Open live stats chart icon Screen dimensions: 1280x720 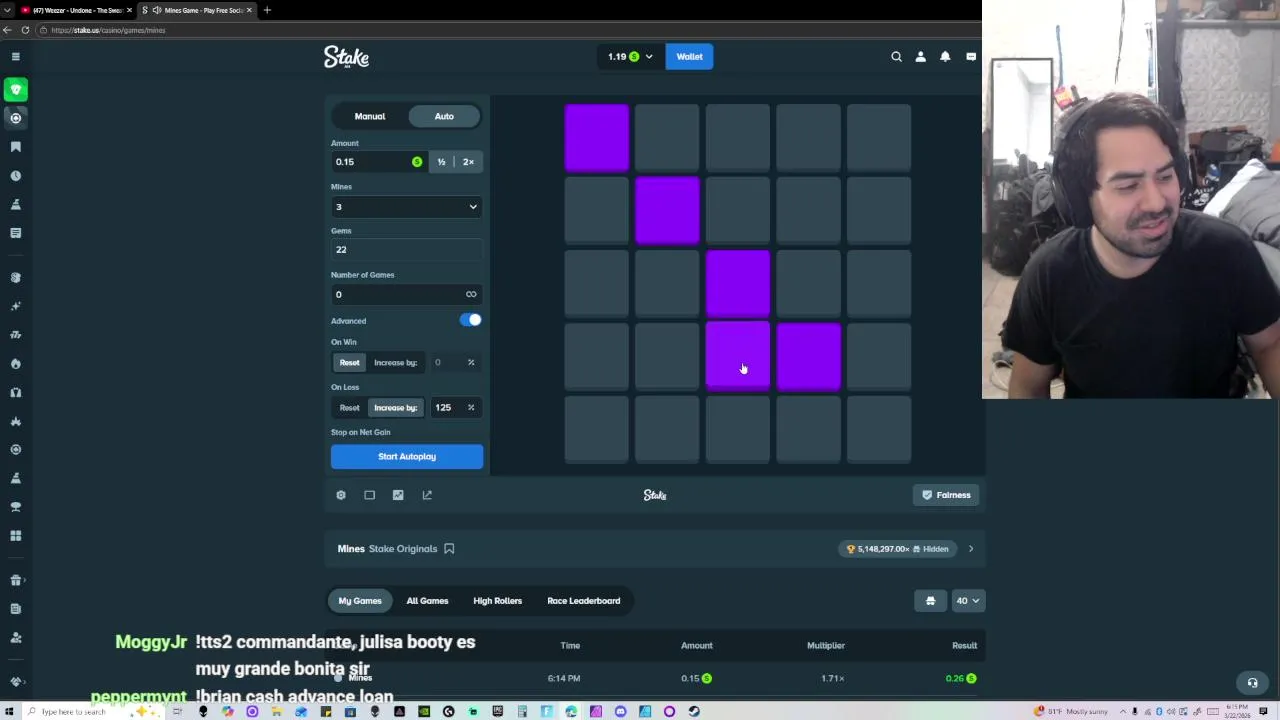398,495
